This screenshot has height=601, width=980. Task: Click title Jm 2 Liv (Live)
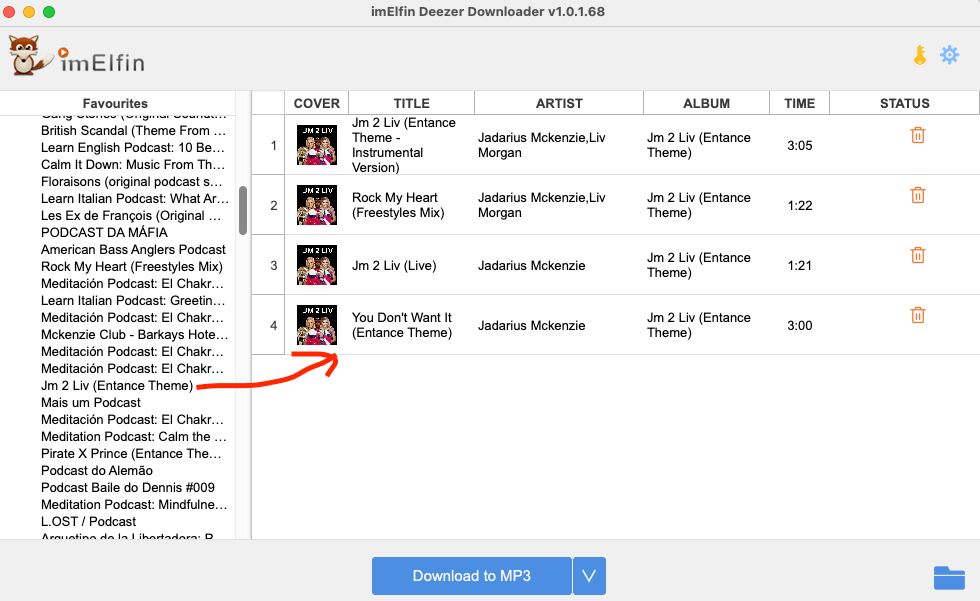point(394,266)
